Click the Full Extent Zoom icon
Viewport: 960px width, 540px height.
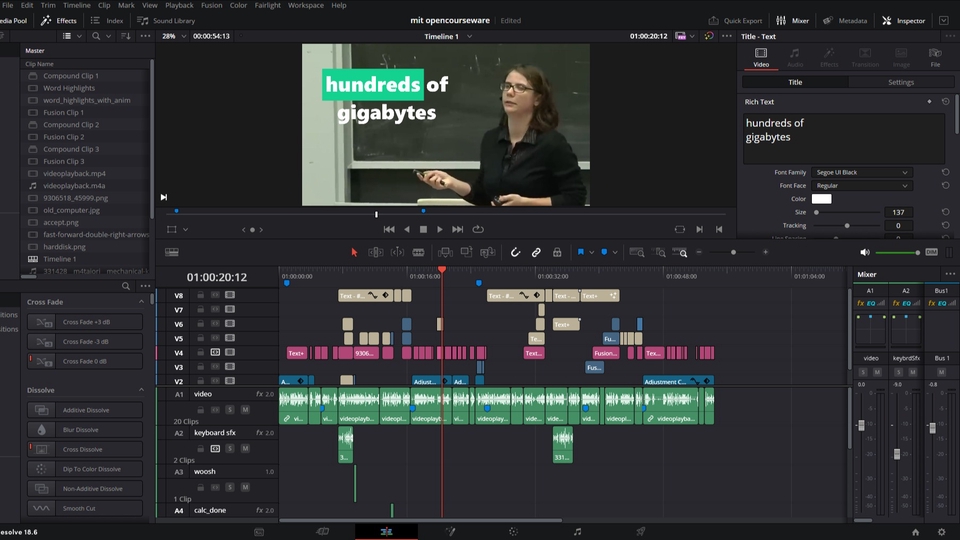point(637,252)
